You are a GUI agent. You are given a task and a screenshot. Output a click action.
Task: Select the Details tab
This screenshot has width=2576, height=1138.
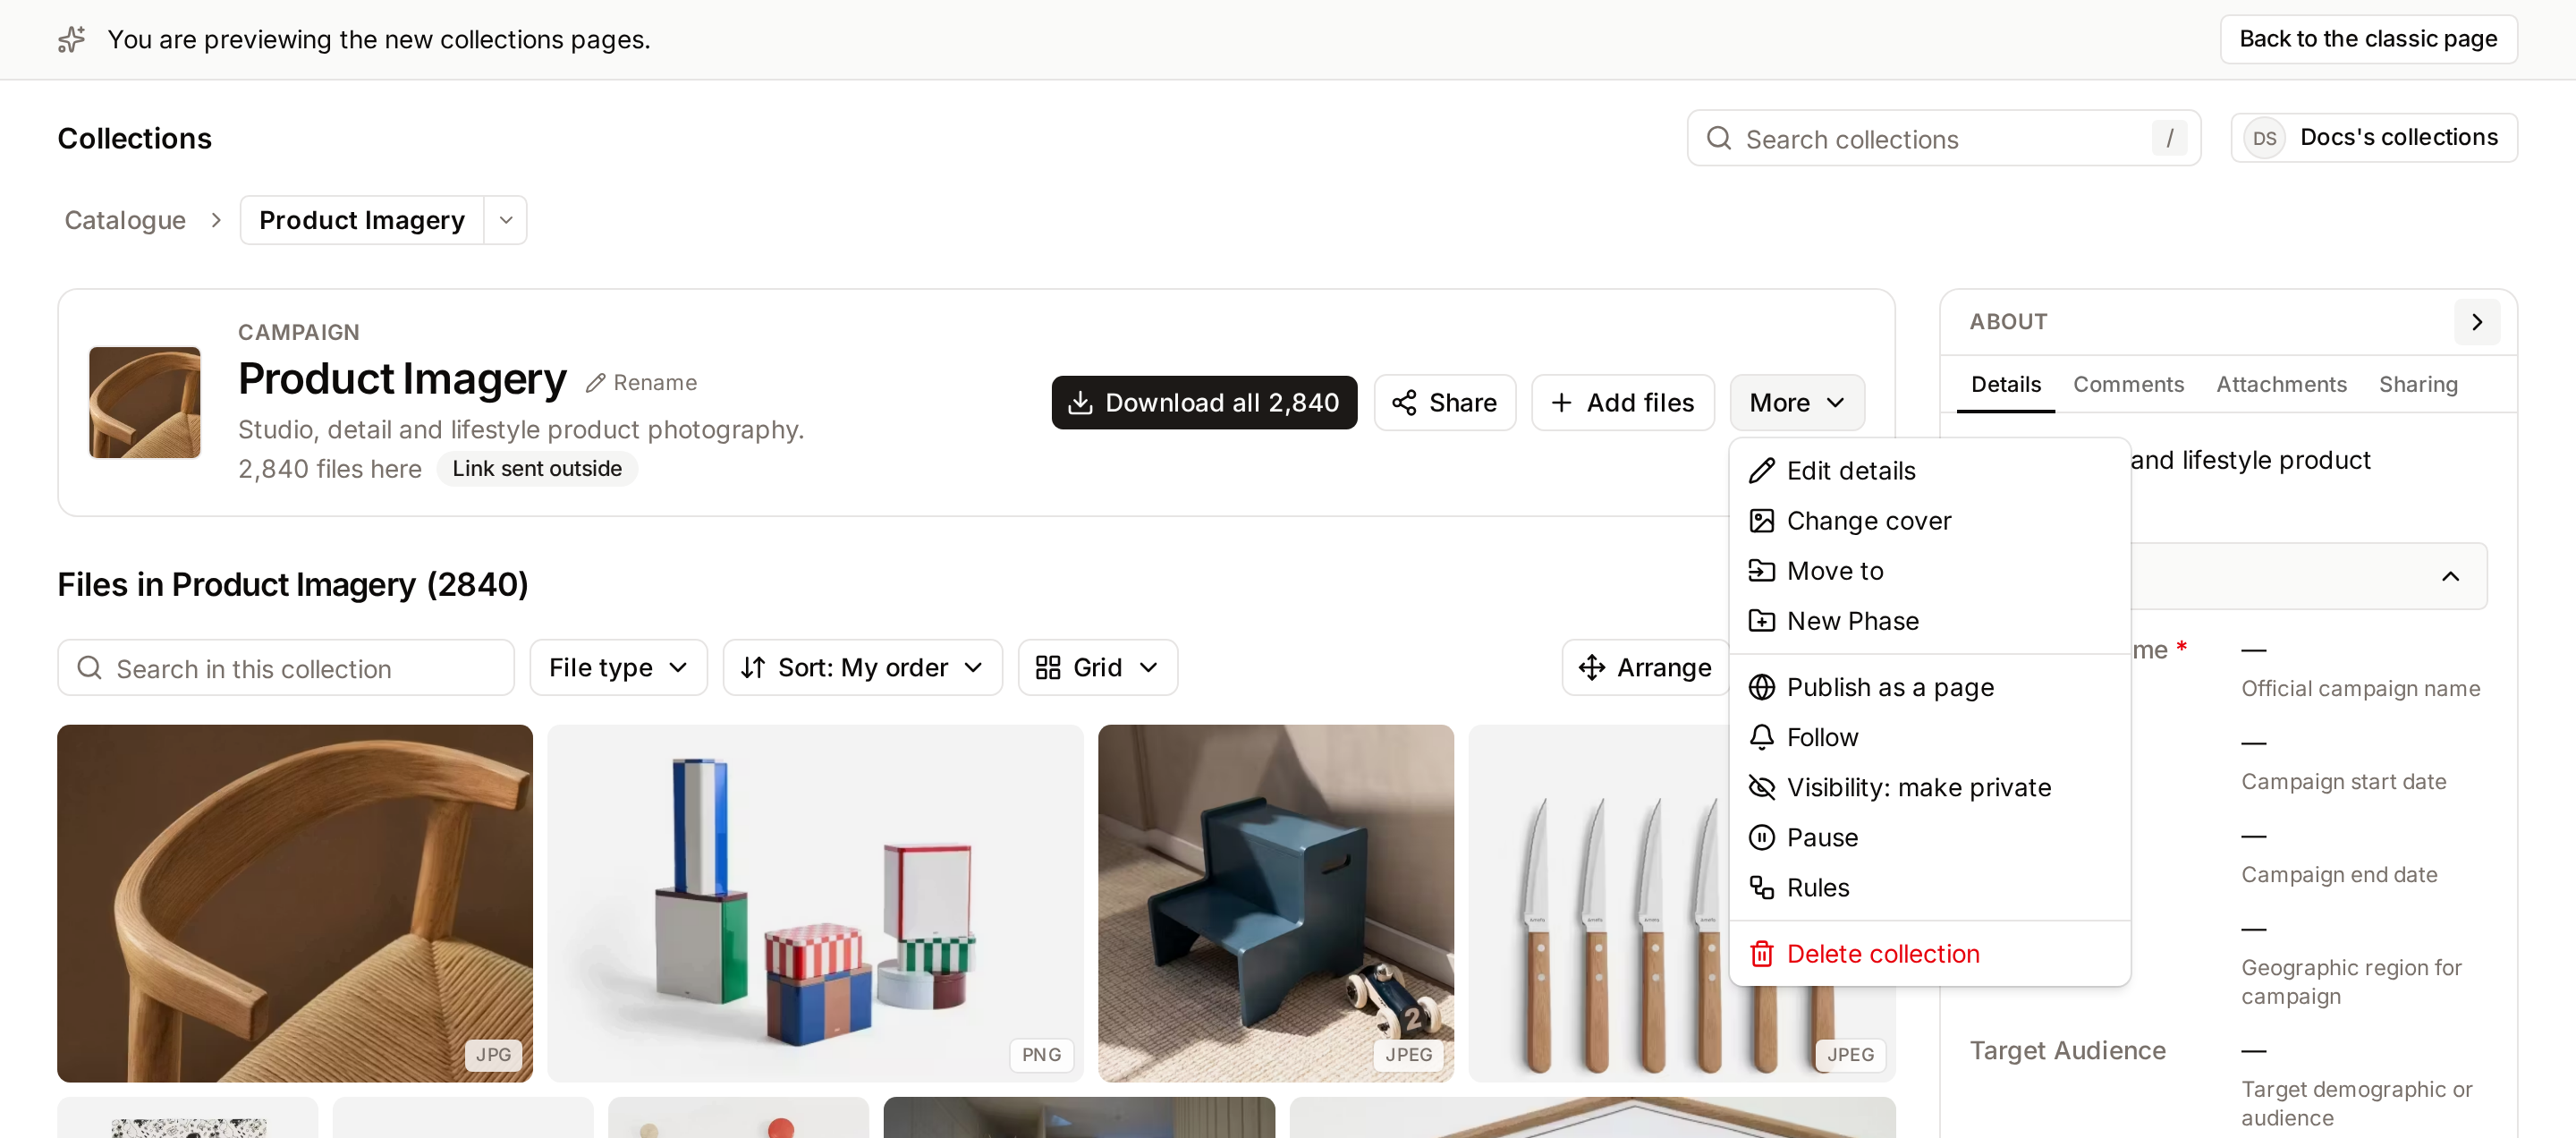point(2005,384)
